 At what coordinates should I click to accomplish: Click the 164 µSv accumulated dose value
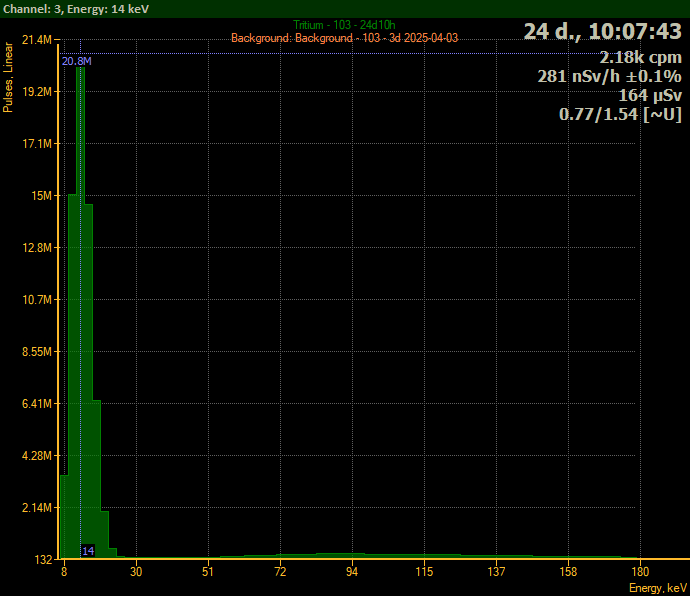[650, 96]
